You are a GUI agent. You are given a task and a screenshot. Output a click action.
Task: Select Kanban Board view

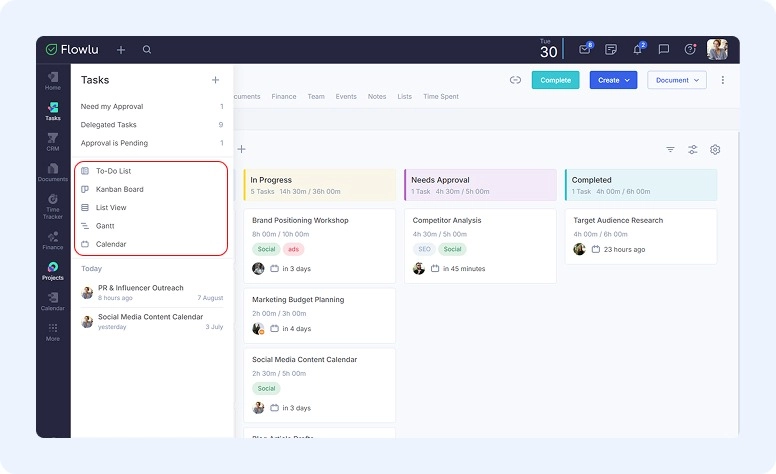pyautogui.click(x=151, y=189)
